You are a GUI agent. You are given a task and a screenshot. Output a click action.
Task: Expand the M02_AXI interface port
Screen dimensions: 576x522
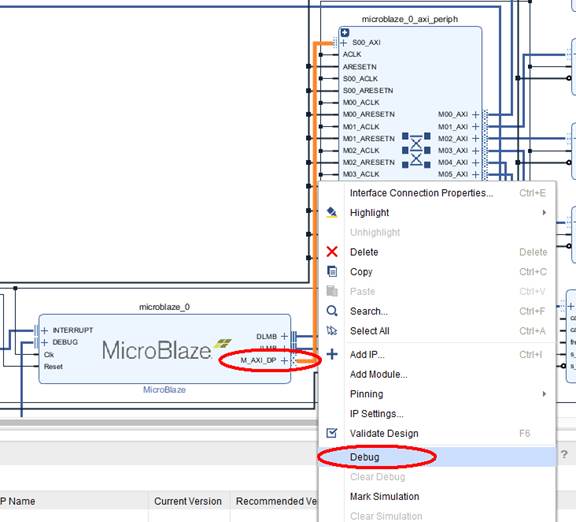tap(476, 138)
